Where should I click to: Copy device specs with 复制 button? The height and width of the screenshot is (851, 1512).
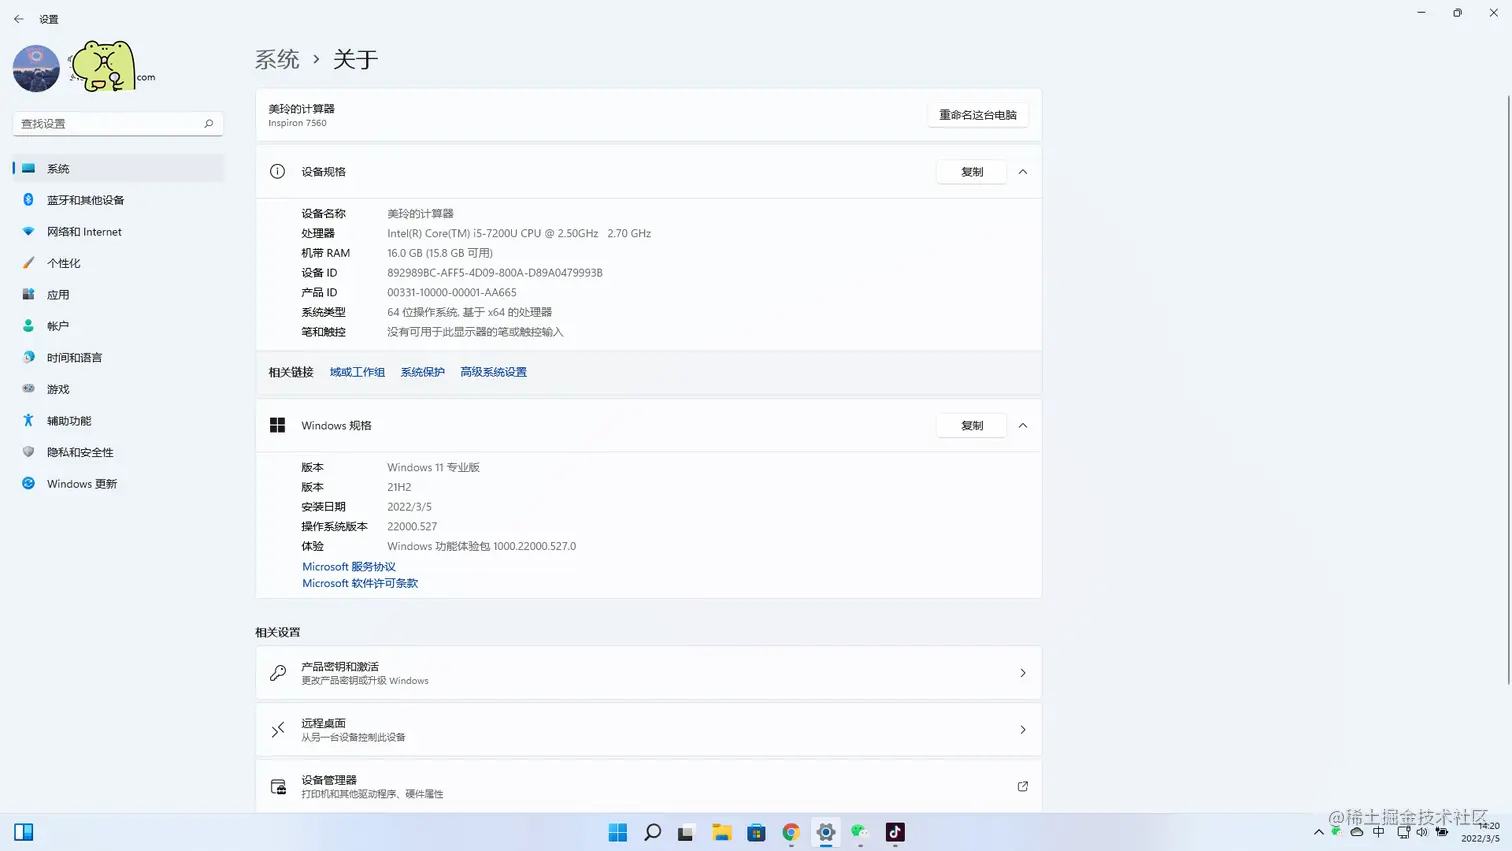972,172
